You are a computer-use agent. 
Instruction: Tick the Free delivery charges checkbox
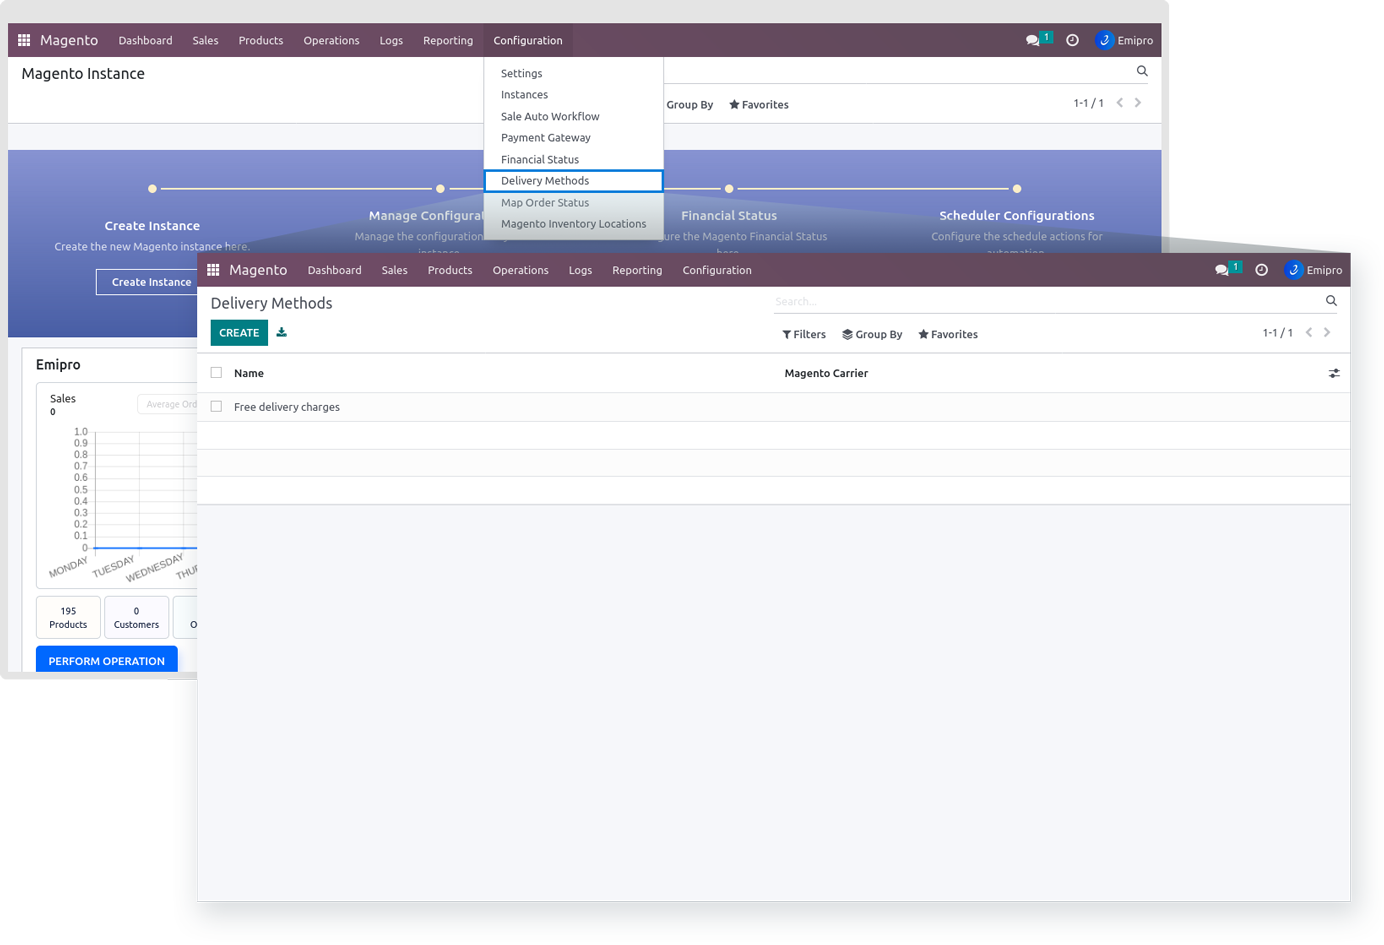(216, 407)
